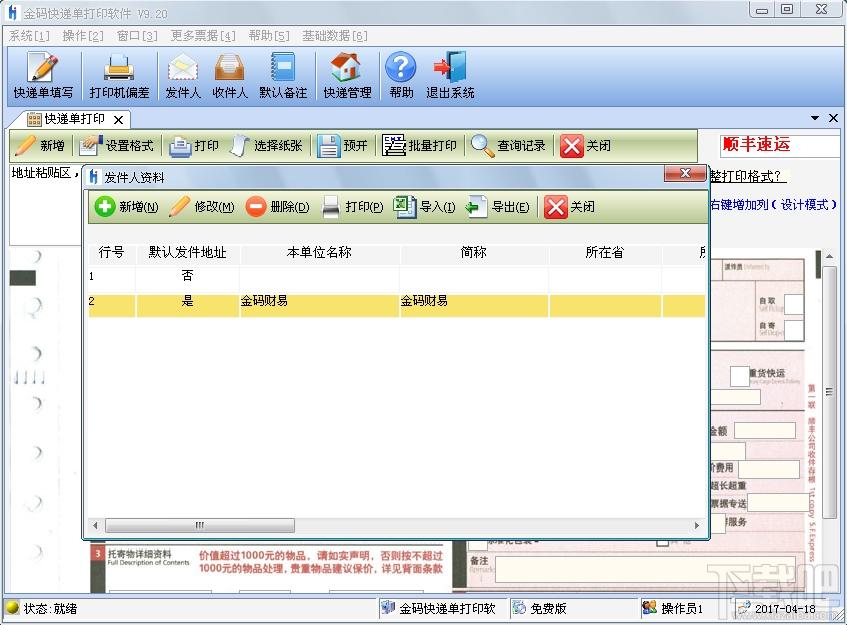The image size is (847, 625).
Task: Click the 所在省 column header
Action: pos(604,253)
